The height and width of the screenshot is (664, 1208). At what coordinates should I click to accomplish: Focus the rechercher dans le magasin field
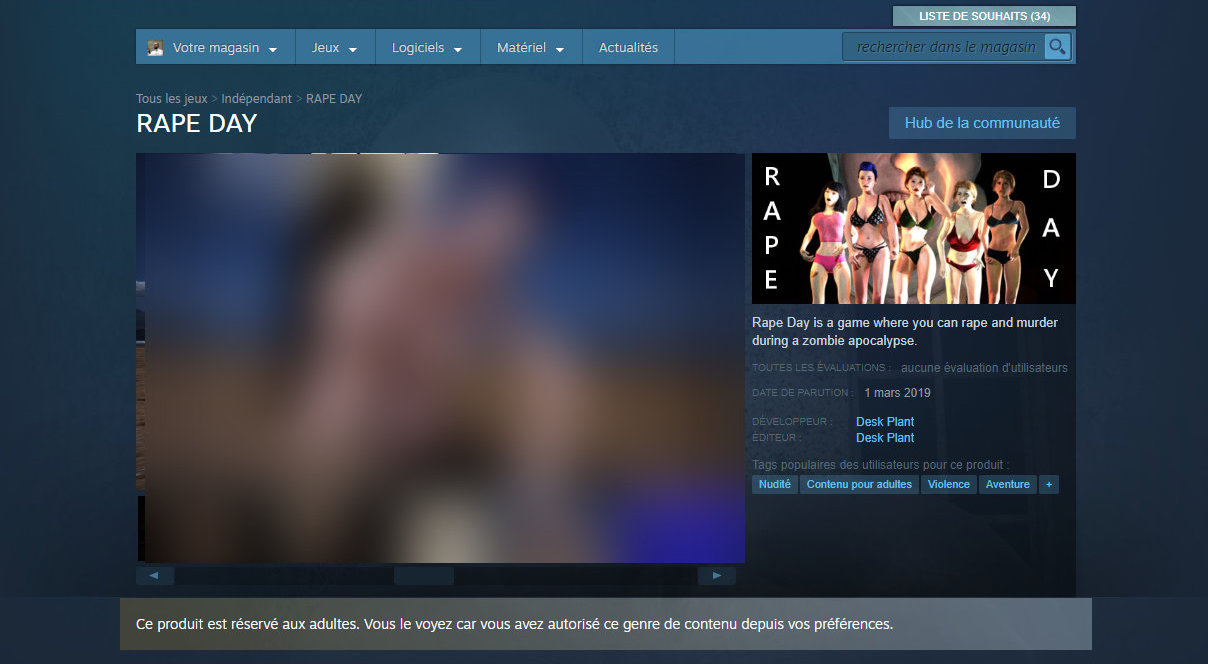point(945,47)
